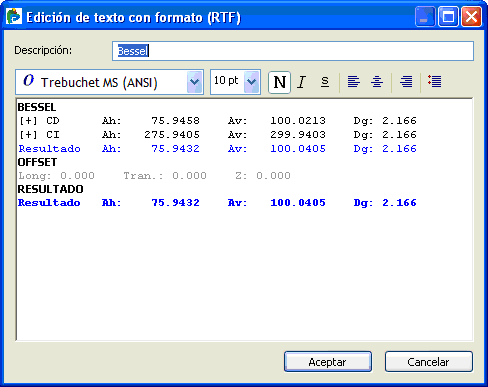The height and width of the screenshot is (387, 488).
Task: Open the 10 pt font size dropdown
Action: 252,82
